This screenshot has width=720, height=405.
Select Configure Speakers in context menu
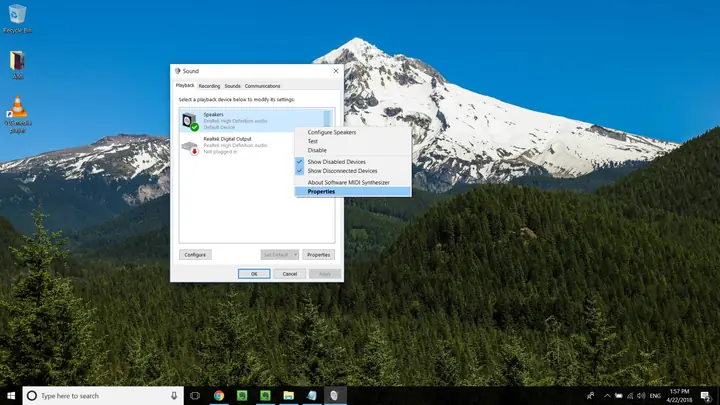pos(331,132)
